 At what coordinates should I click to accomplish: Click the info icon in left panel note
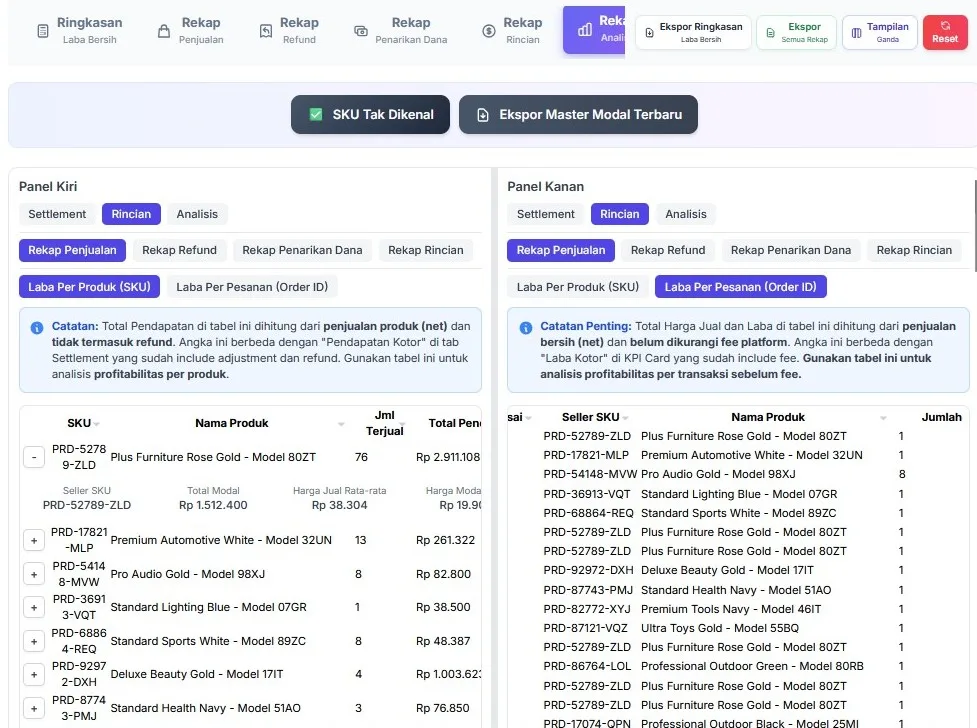pyautogui.click(x=37, y=327)
